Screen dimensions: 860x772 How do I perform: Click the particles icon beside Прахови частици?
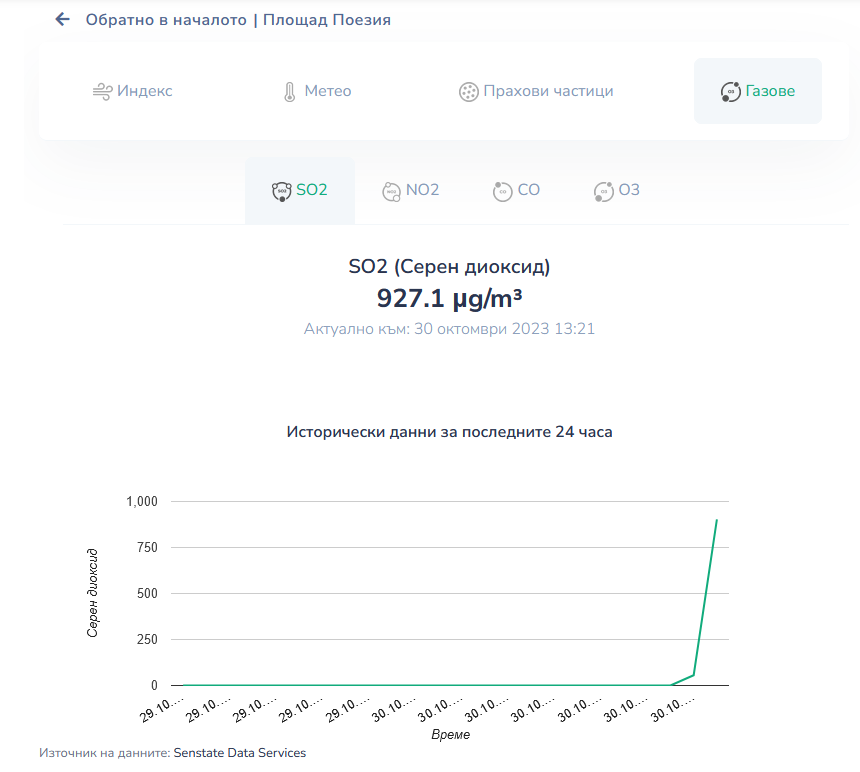468,92
